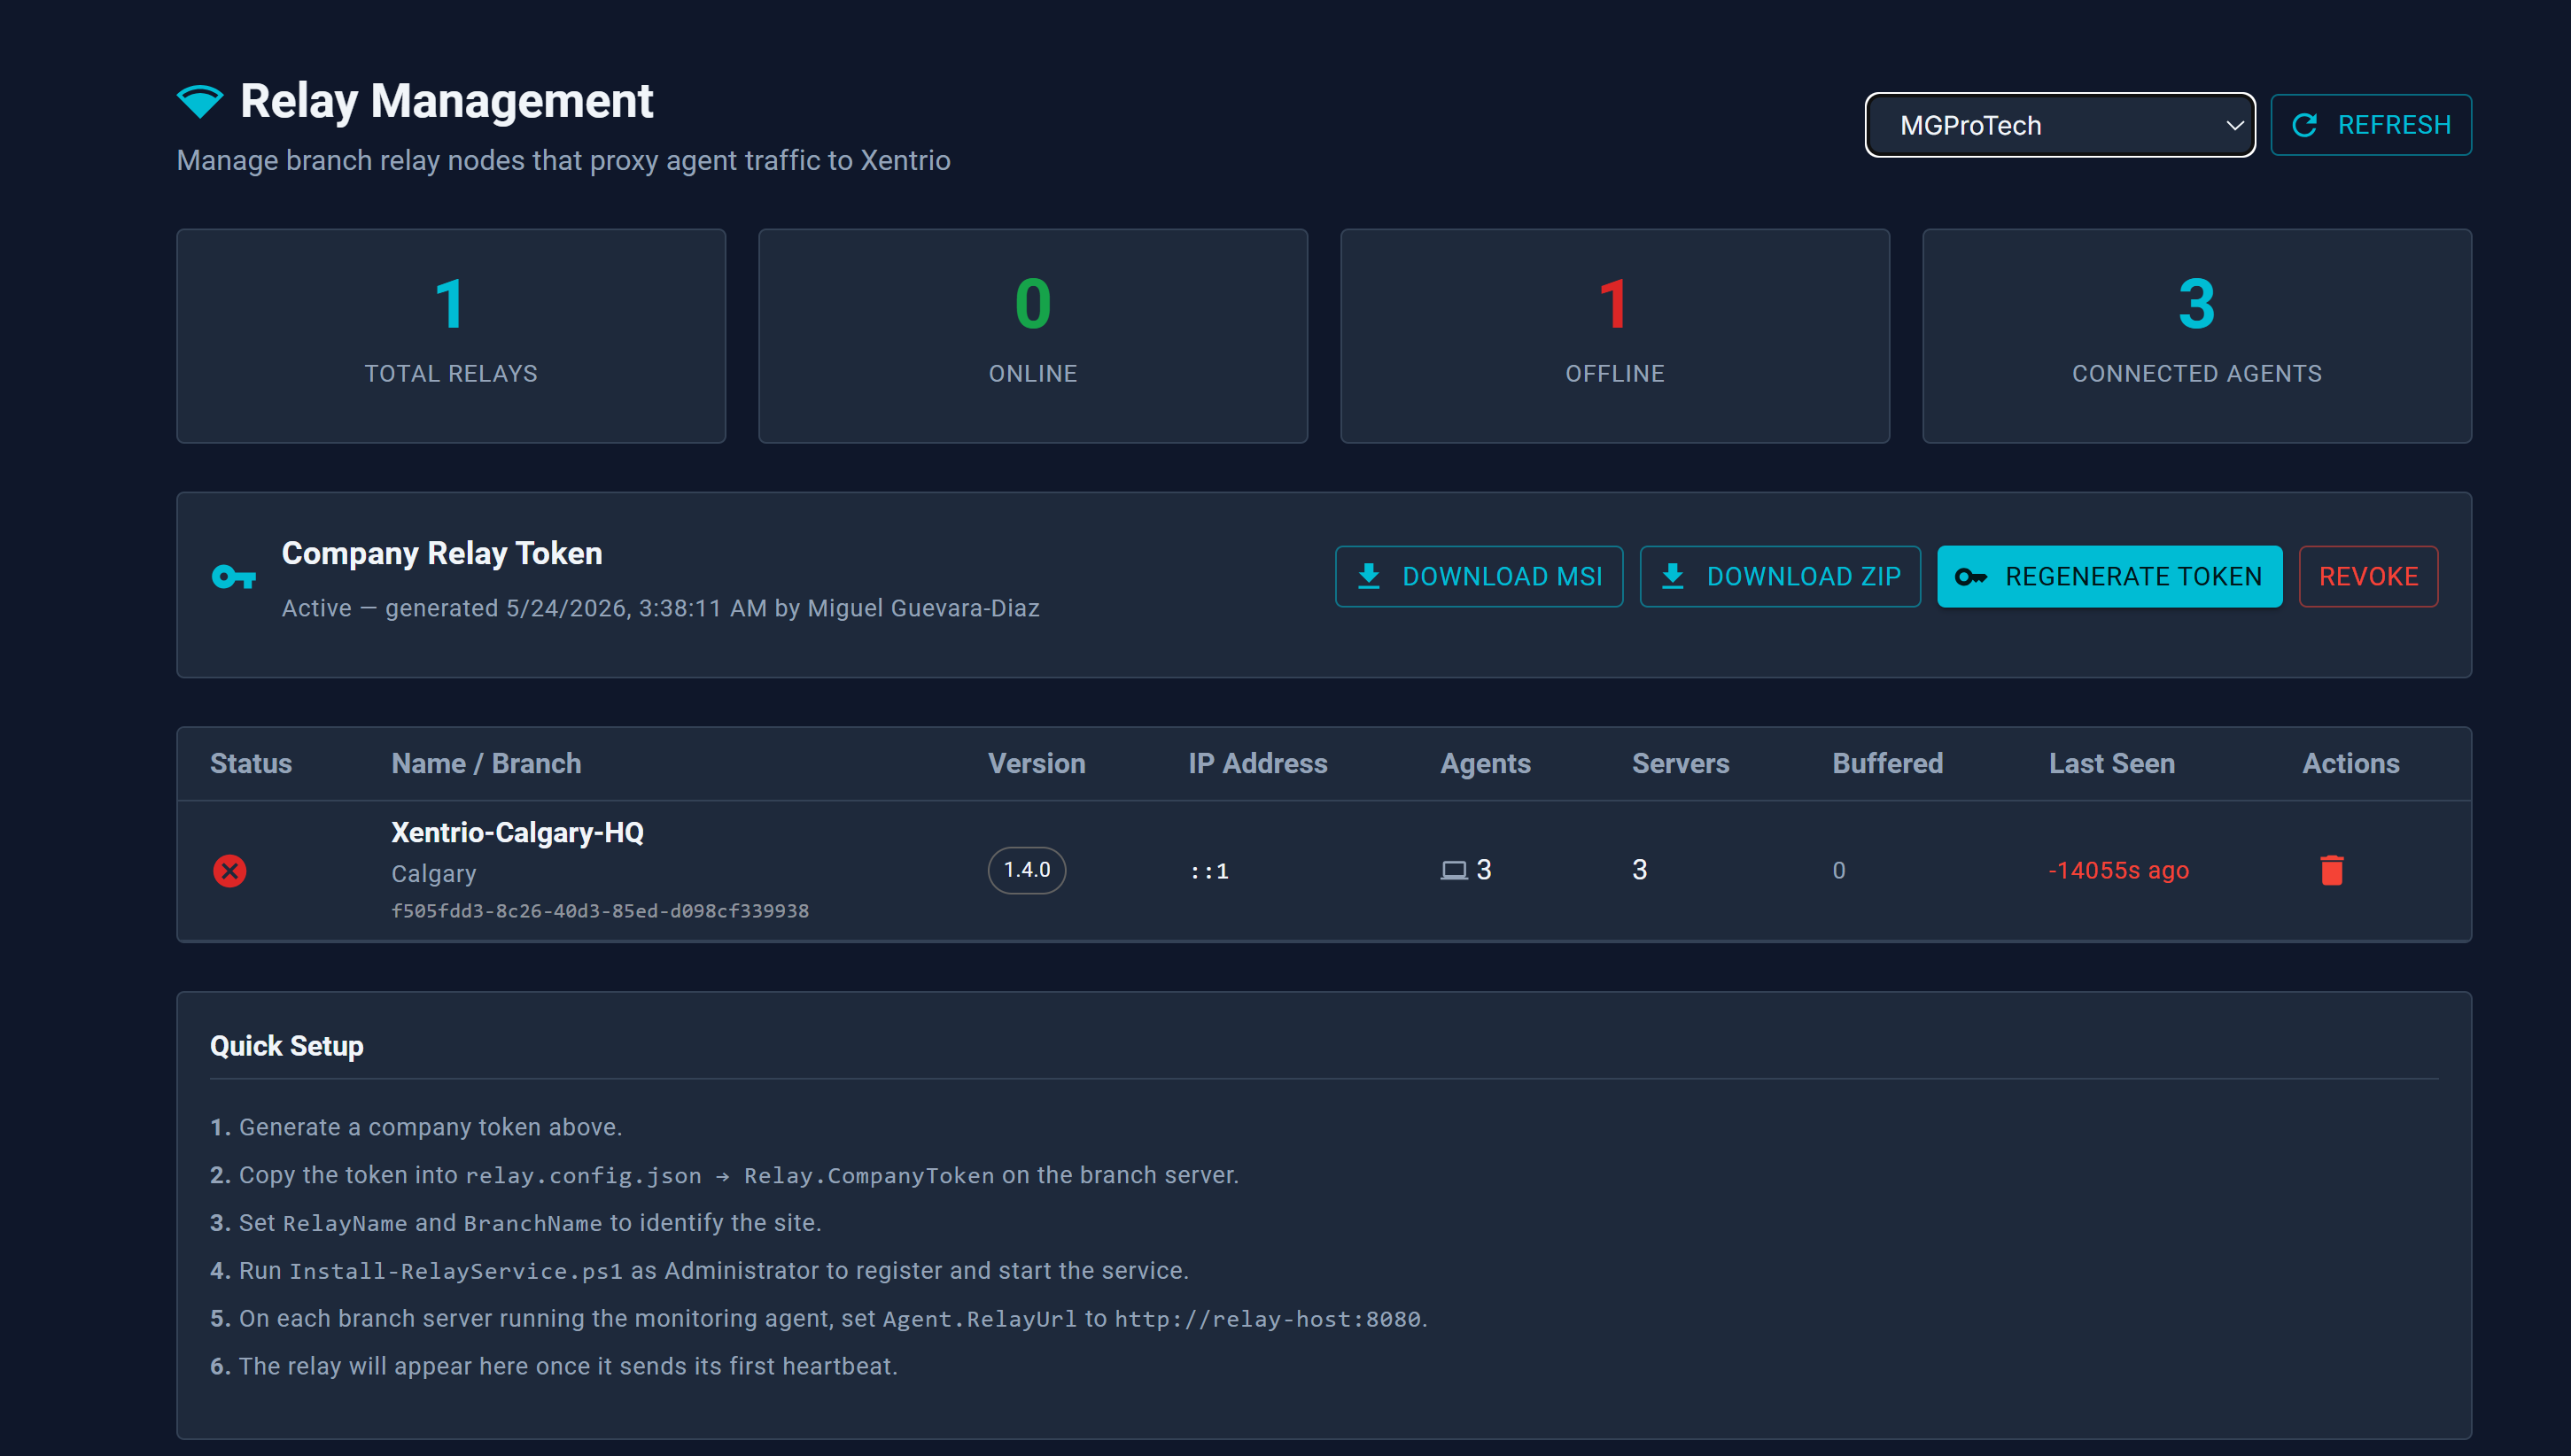Screen dimensions: 2571x1456
Task: Click the Agents column header
Action: pos(1485,764)
